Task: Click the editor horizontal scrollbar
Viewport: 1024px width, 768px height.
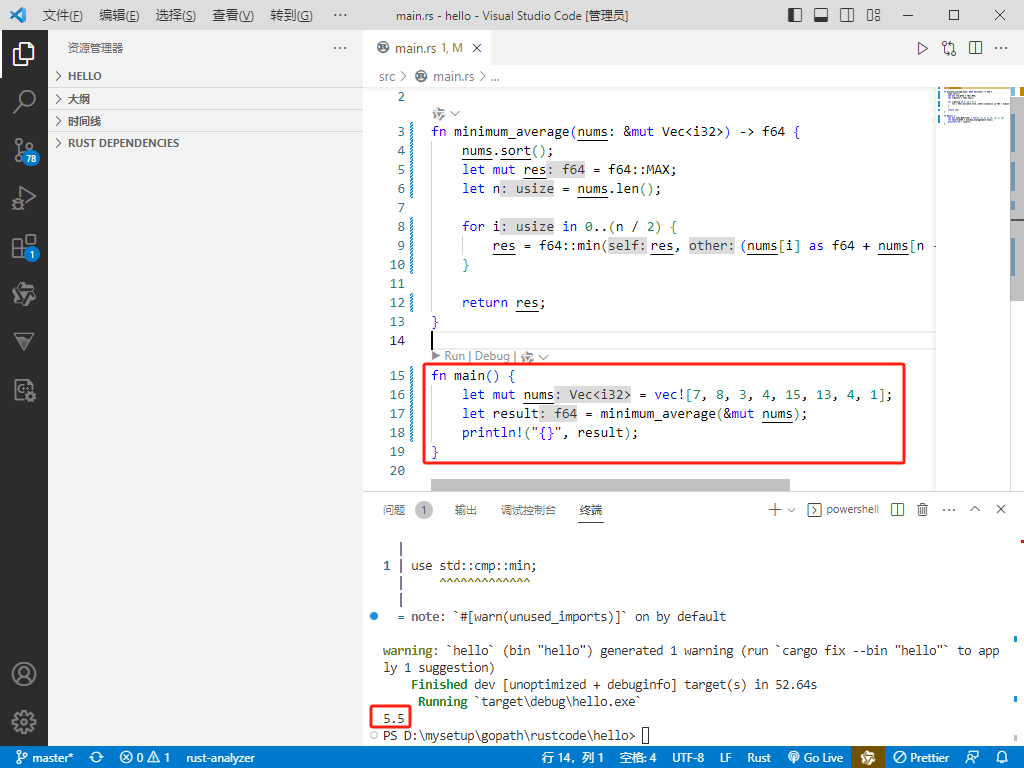Action: click(x=610, y=485)
